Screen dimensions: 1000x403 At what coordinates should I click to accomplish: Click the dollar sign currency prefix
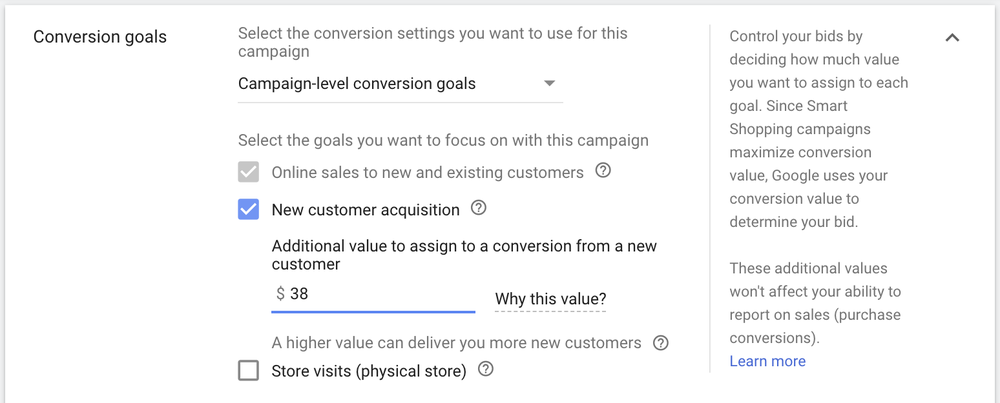[280, 294]
